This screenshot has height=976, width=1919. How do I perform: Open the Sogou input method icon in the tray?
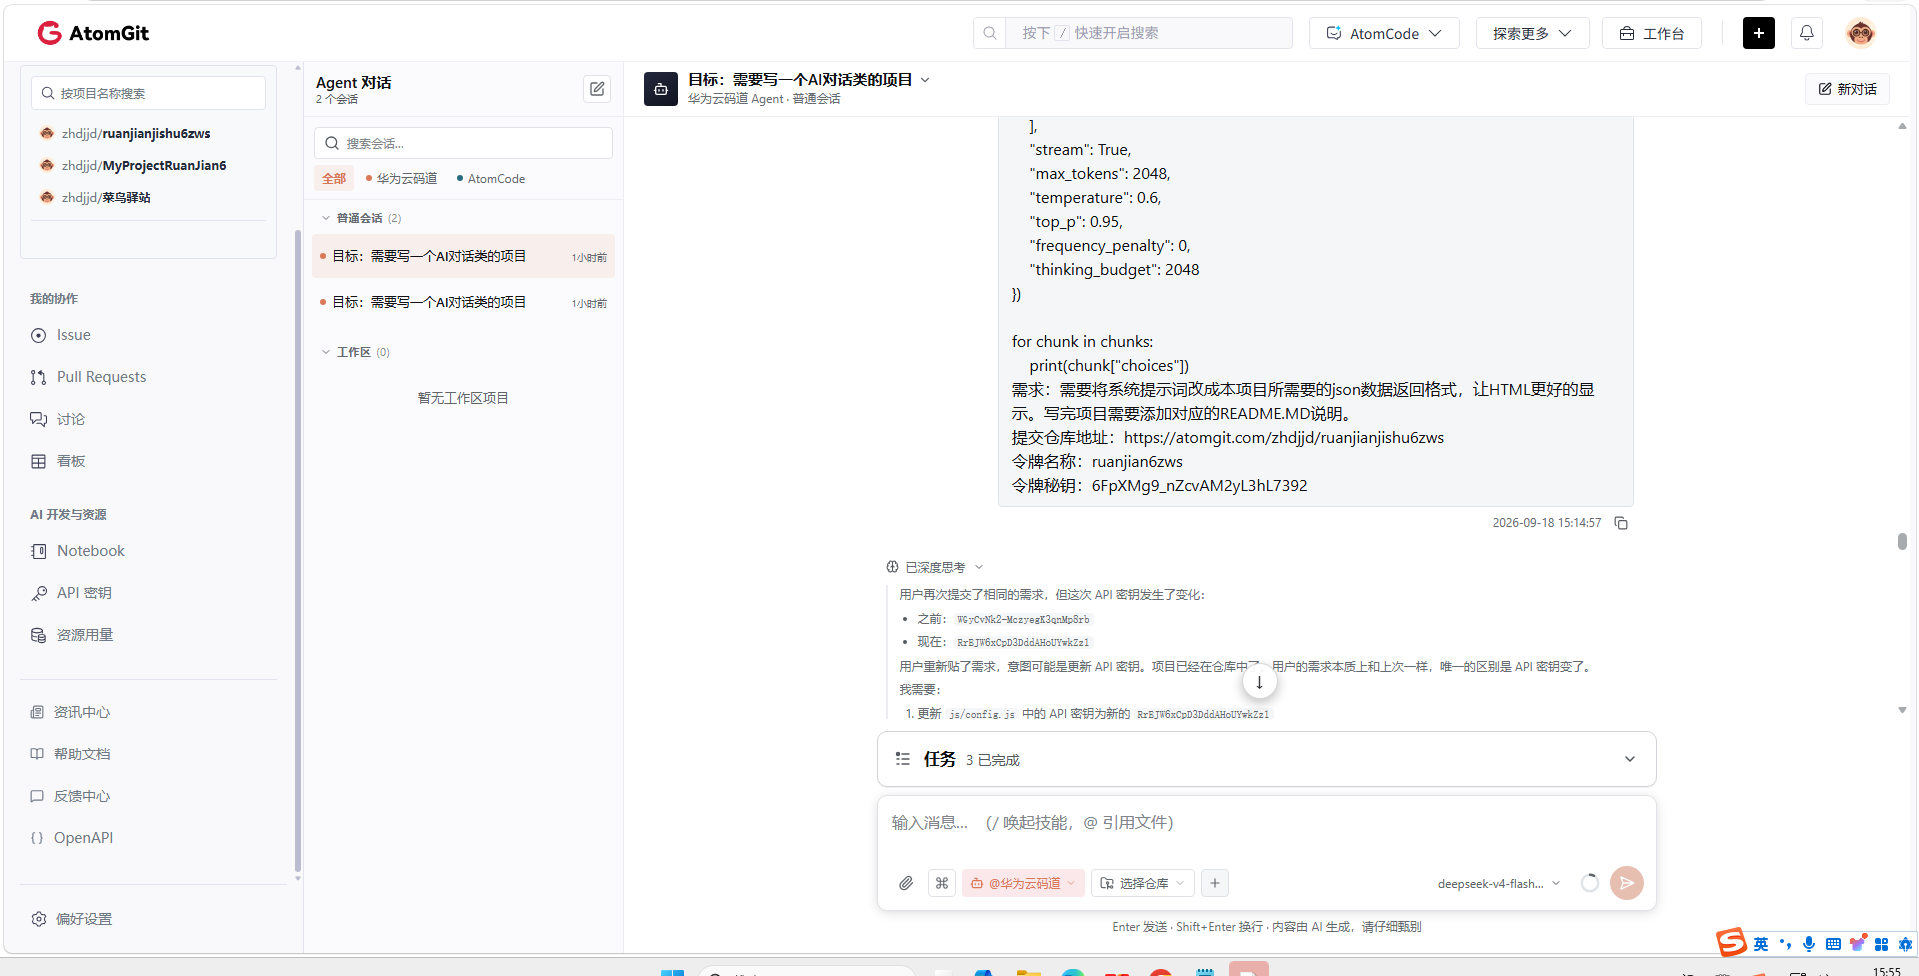pyautogui.click(x=1731, y=943)
